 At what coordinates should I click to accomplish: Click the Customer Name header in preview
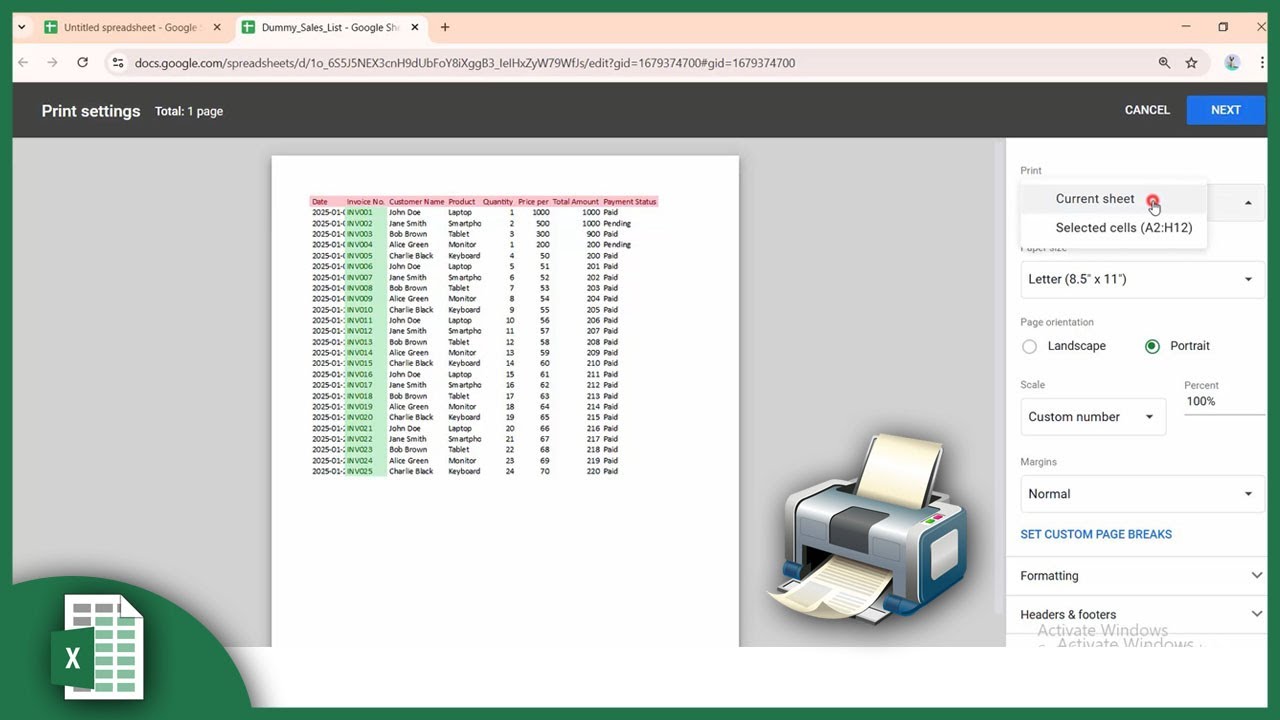[x=416, y=202]
